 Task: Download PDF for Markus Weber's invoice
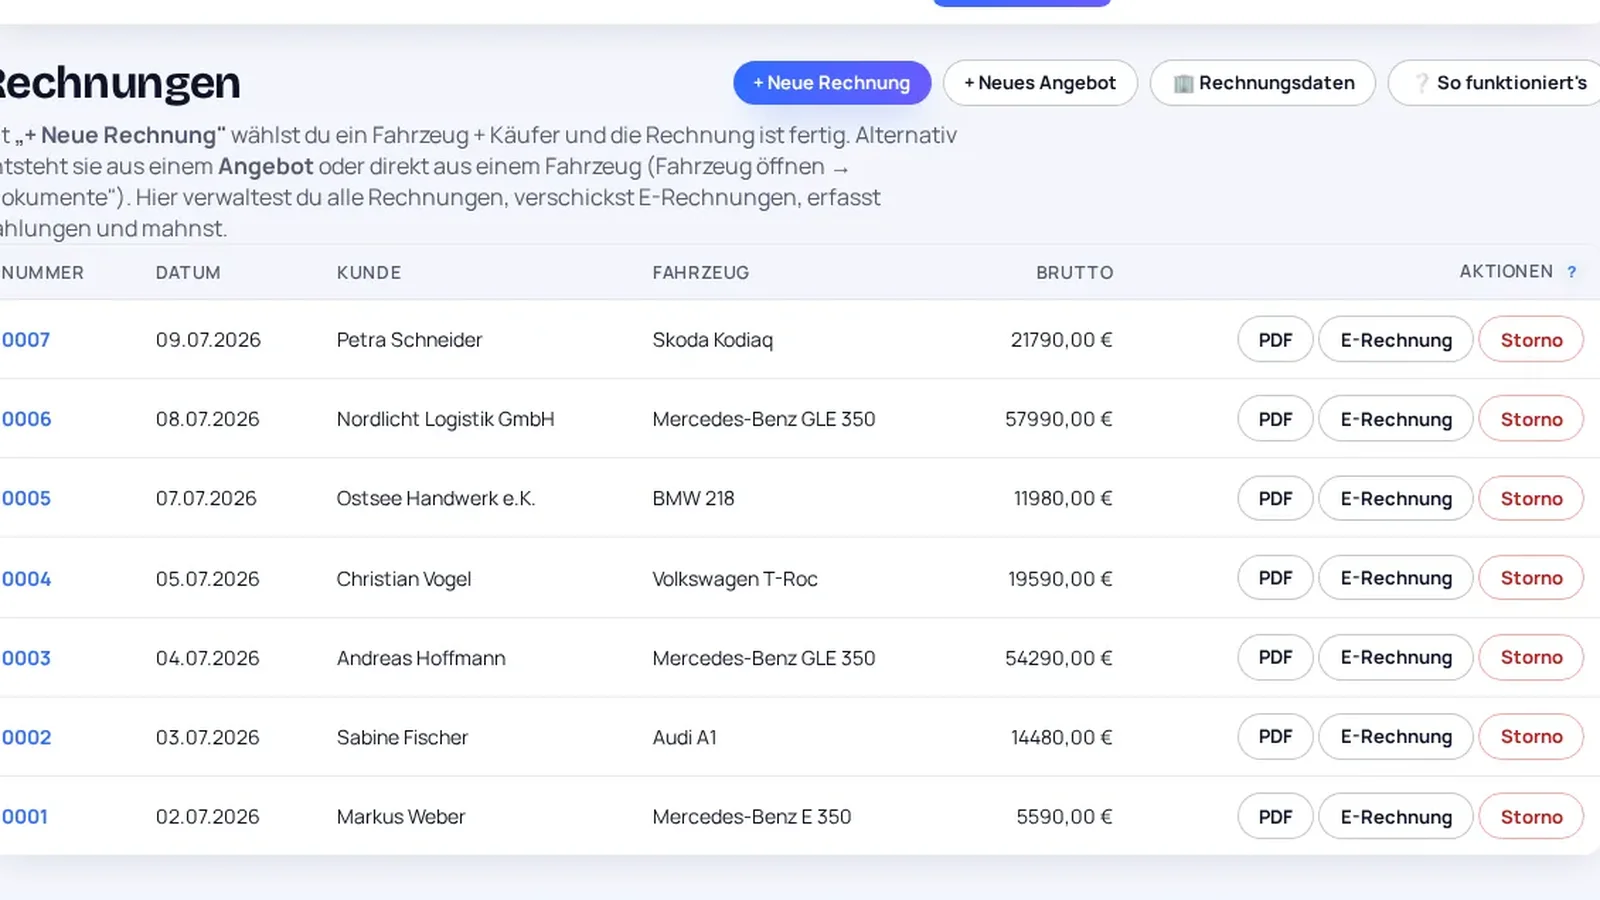1275,817
